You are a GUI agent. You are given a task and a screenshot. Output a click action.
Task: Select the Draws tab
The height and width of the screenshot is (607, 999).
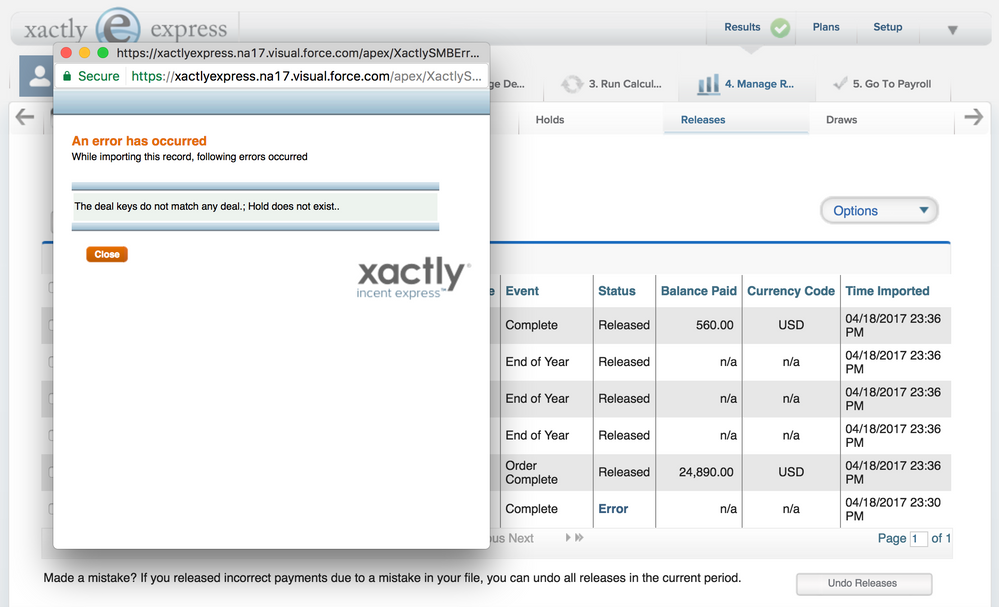(x=841, y=120)
